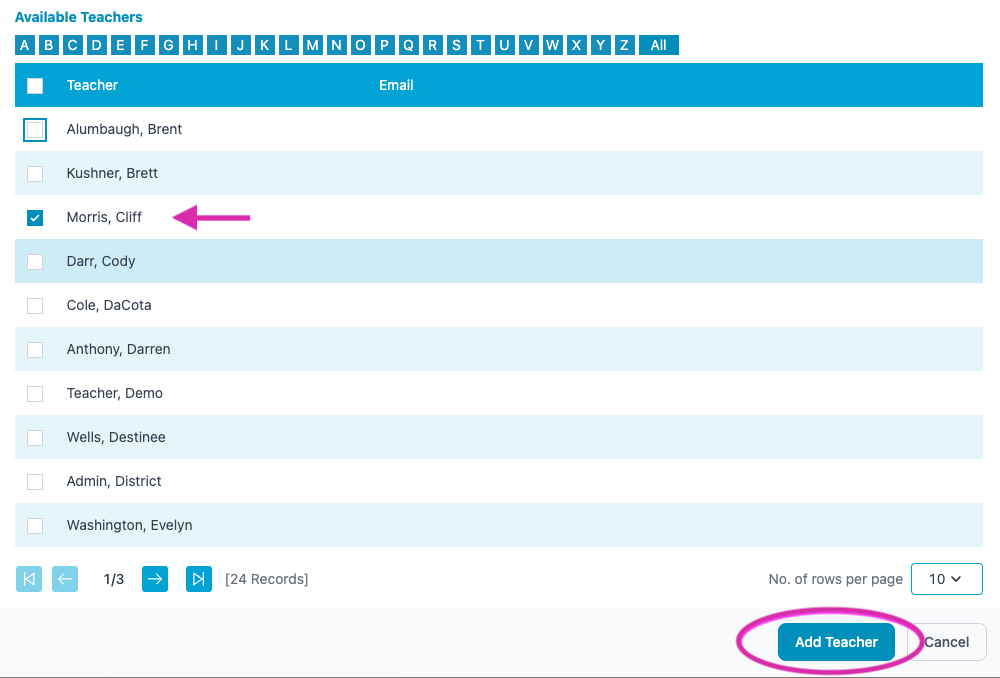
Task: Select the name Darr, Cody
Action: coord(101,262)
